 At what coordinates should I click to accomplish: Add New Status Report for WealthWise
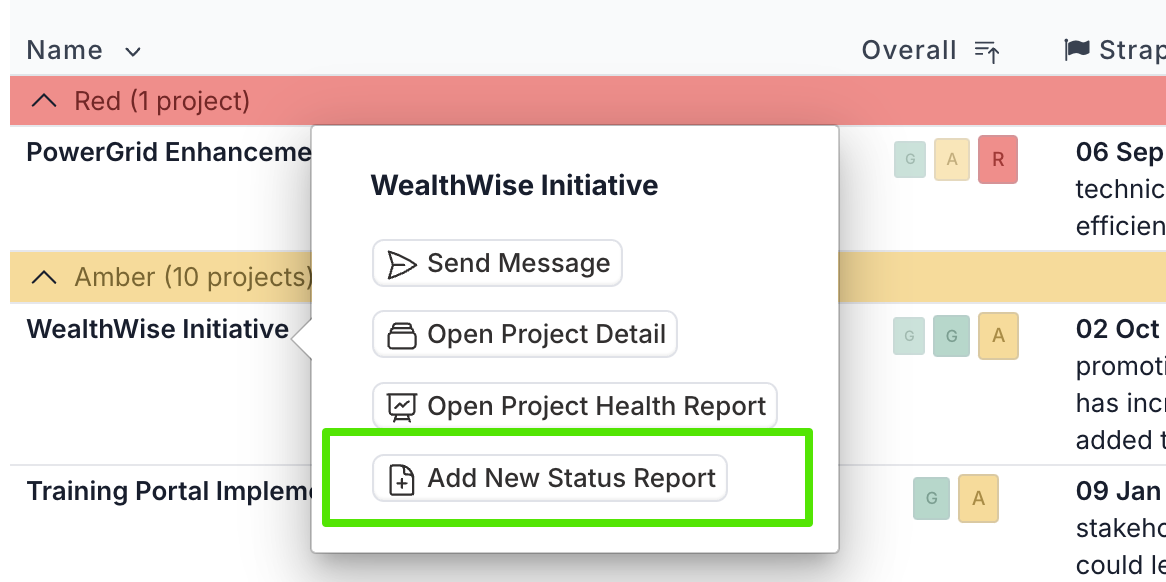click(550, 478)
